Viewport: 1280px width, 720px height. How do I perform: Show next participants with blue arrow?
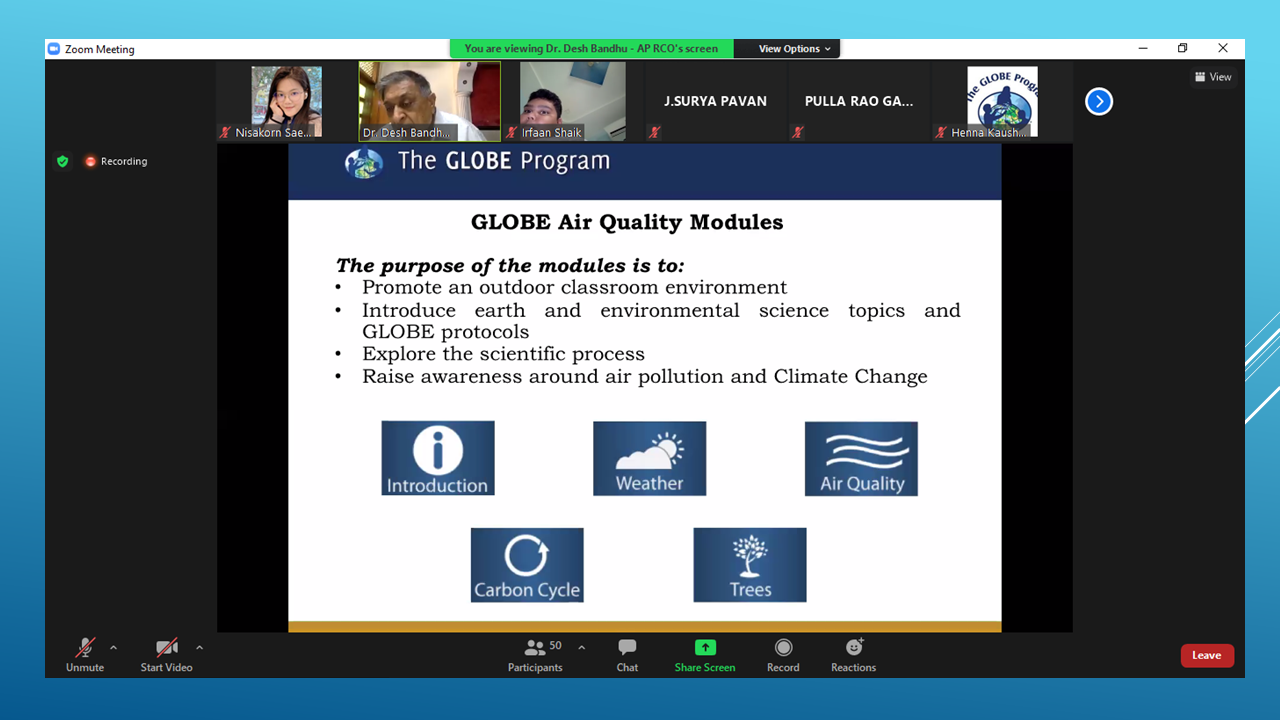pos(1099,102)
